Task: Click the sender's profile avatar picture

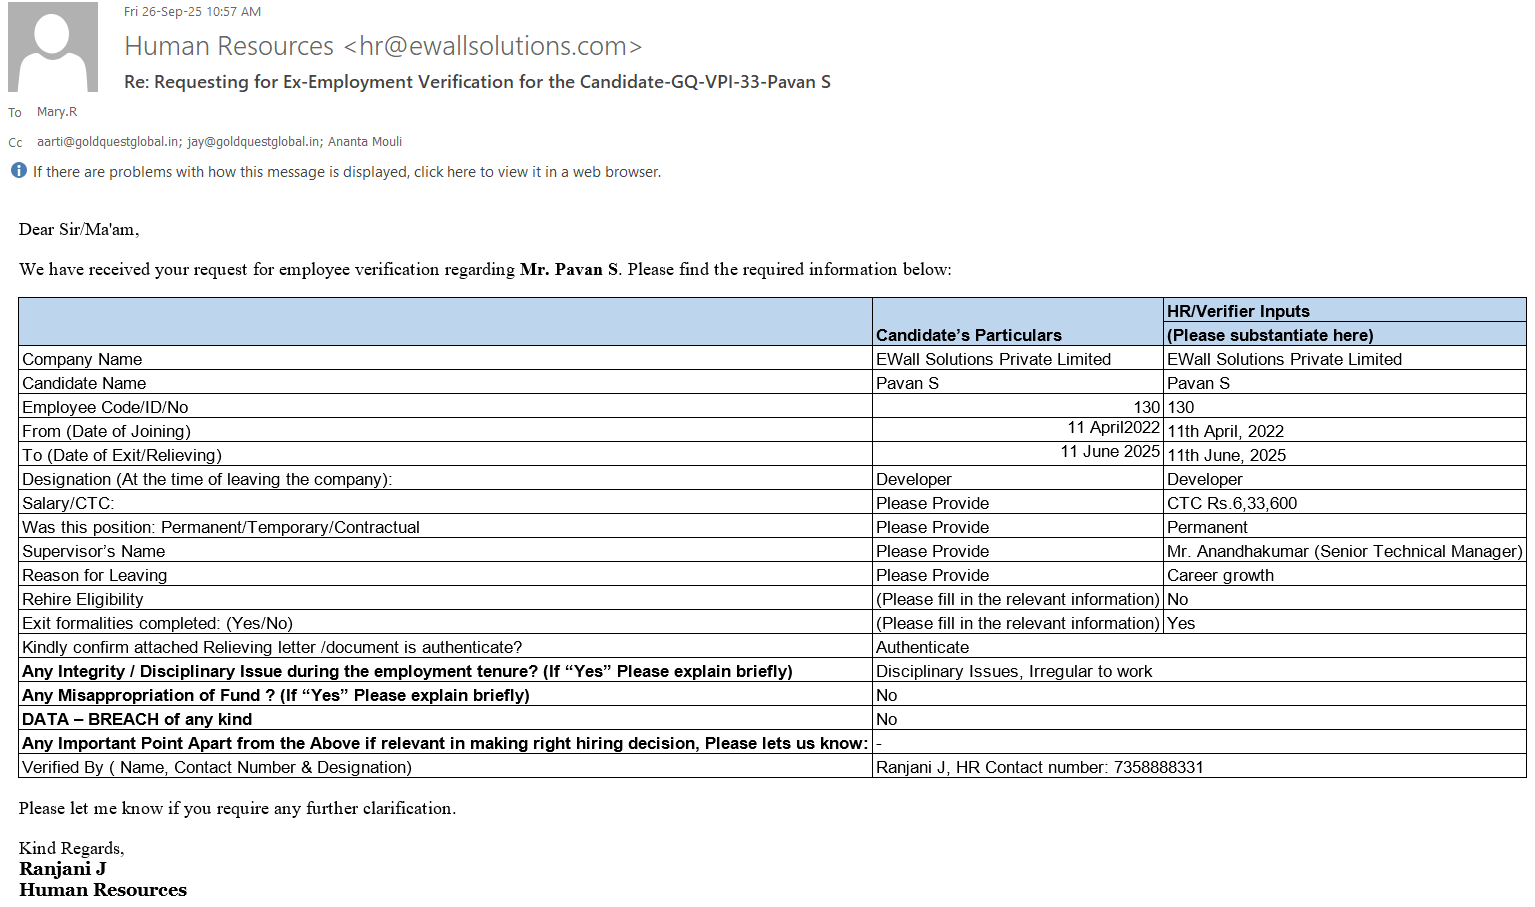Action: tap(53, 47)
